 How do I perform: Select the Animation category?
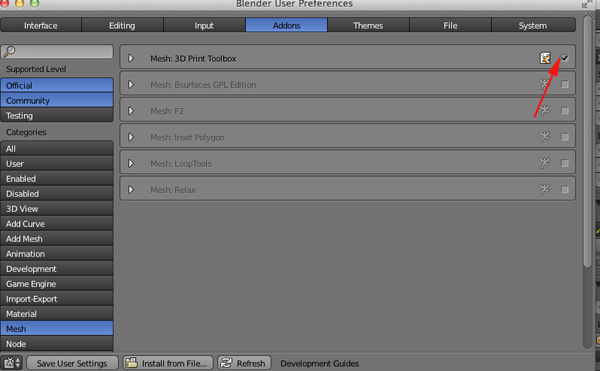pyautogui.click(x=57, y=254)
